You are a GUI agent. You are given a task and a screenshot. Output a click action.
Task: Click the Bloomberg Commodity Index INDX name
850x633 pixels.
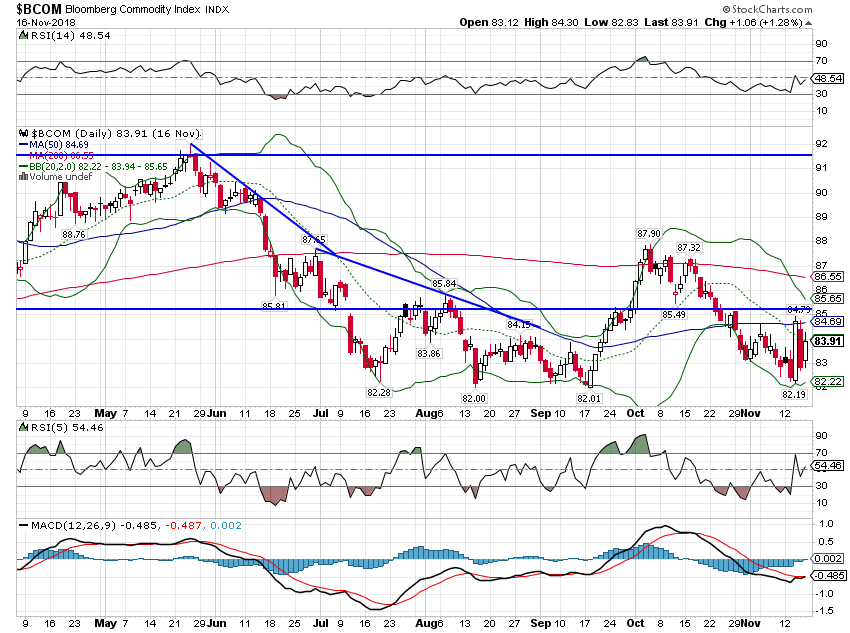tap(147, 10)
